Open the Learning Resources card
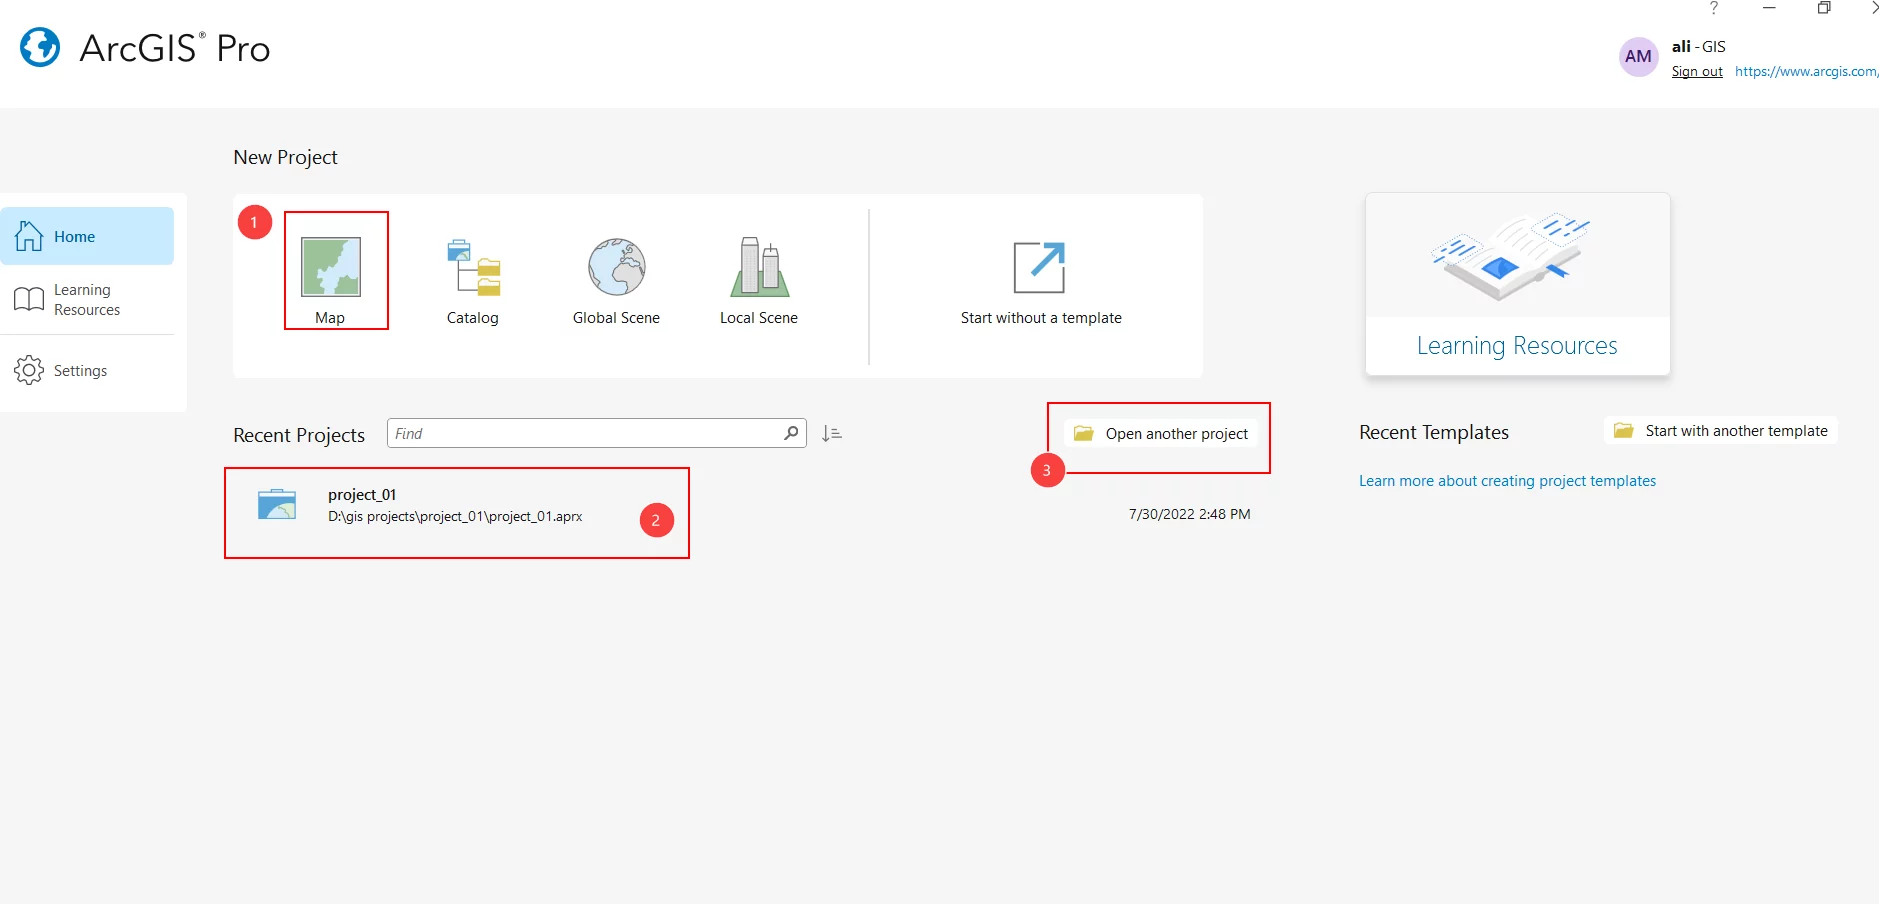This screenshot has width=1879, height=904. pyautogui.click(x=1517, y=284)
